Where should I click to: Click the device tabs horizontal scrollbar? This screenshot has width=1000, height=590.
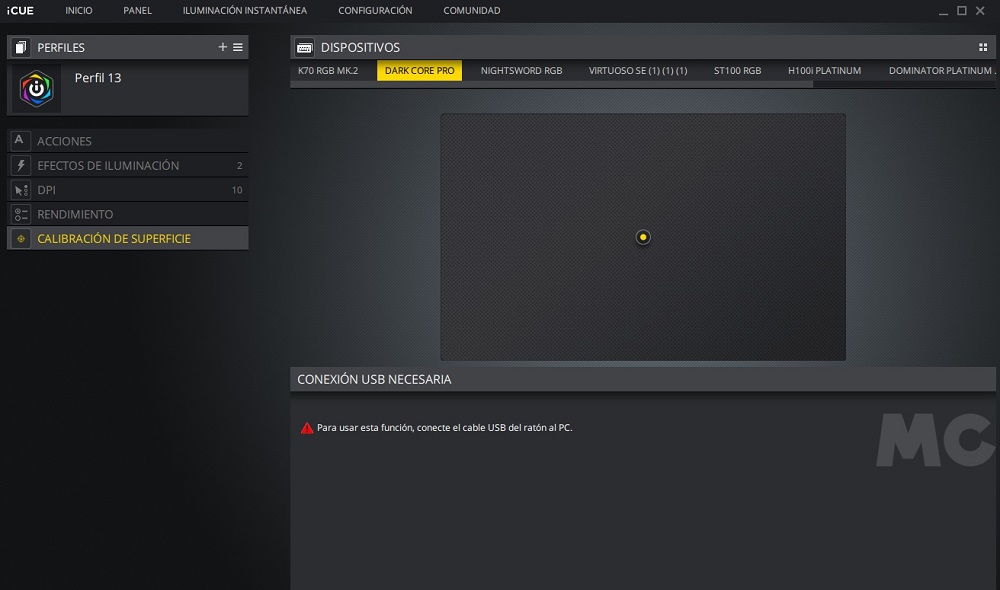point(550,85)
